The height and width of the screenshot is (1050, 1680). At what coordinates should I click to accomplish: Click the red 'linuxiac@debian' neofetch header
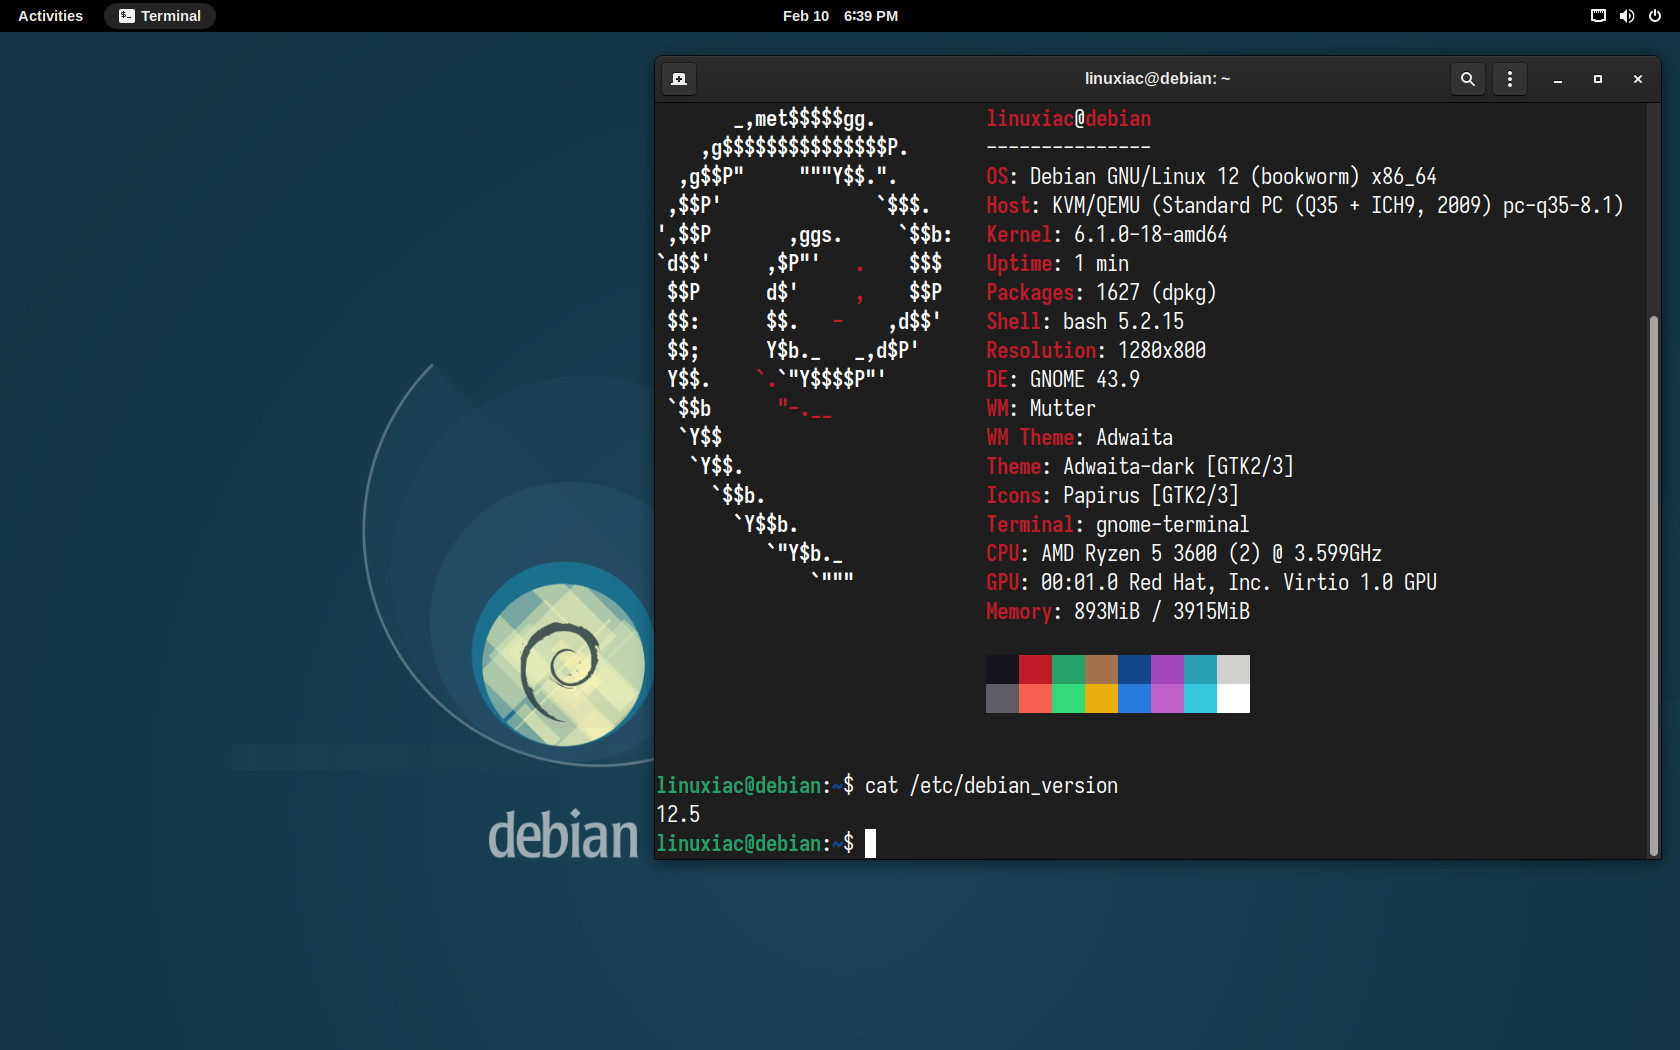(x=1068, y=119)
